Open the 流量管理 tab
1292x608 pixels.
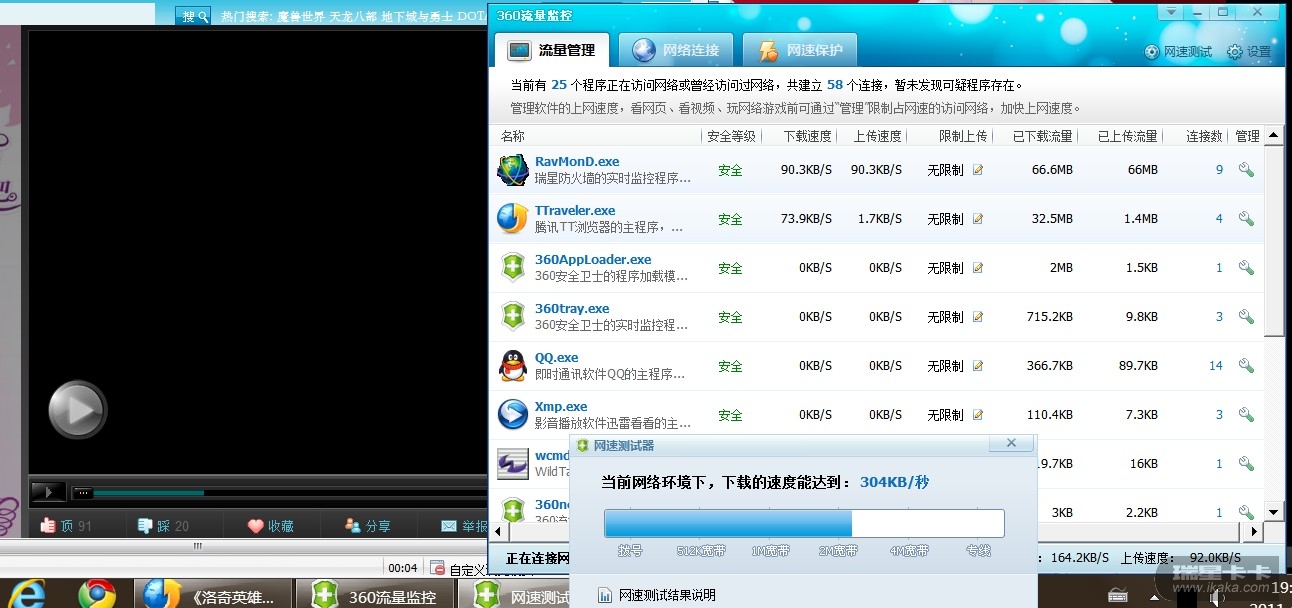point(552,50)
